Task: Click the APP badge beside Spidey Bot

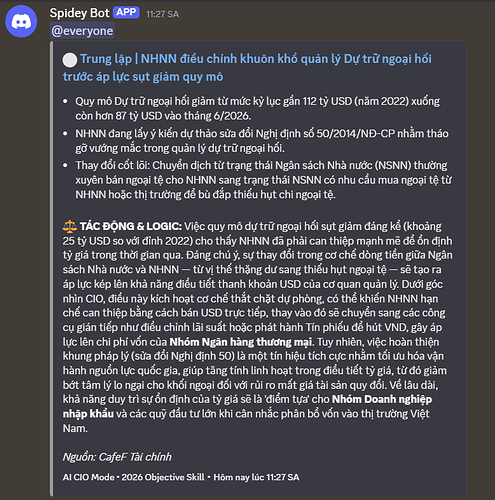Action: [x=126, y=12]
